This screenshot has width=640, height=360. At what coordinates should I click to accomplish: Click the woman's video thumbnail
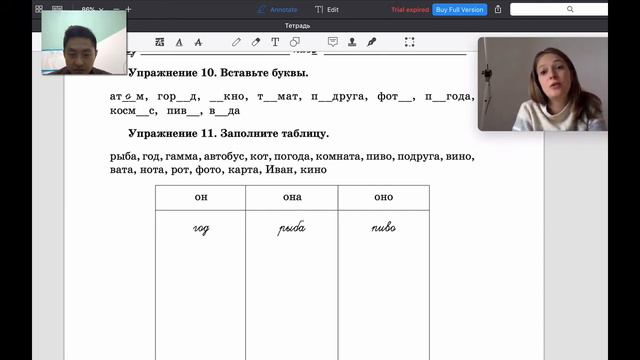click(x=542, y=84)
